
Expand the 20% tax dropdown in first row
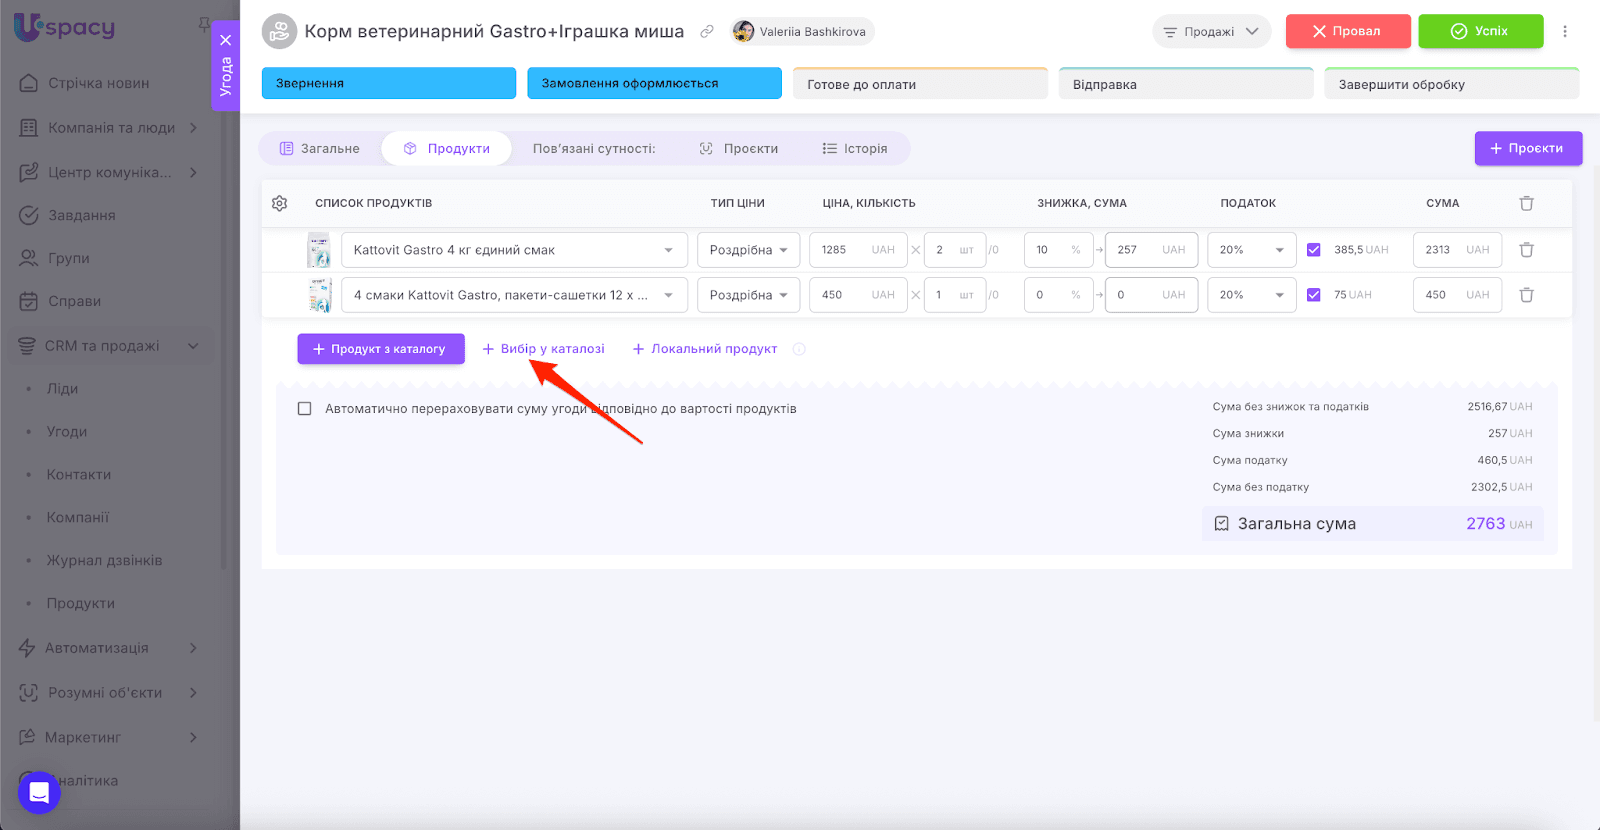tap(1251, 250)
